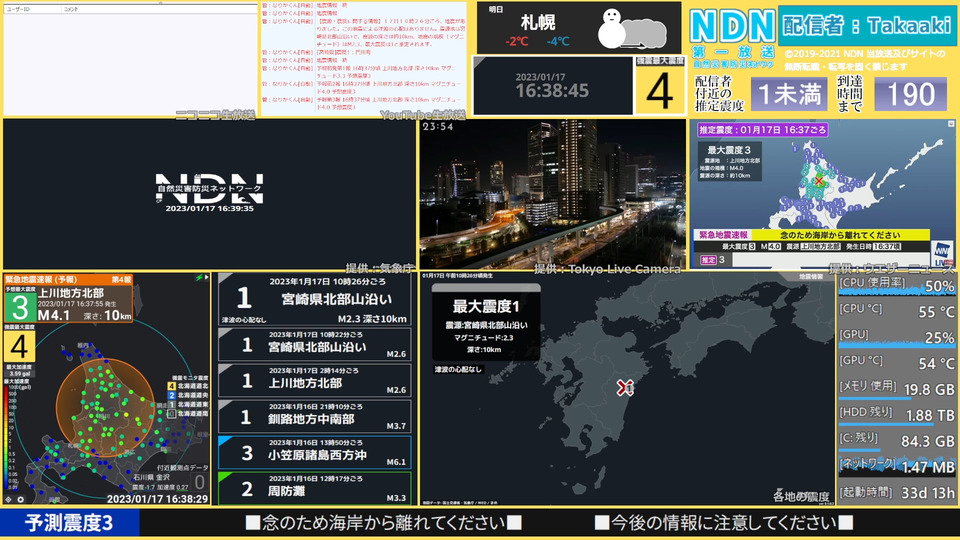This screenshot has width=960, height=540.
Task: Click the 最大震度1 info box on Kyushu map
Action: [x=486, y=322]
